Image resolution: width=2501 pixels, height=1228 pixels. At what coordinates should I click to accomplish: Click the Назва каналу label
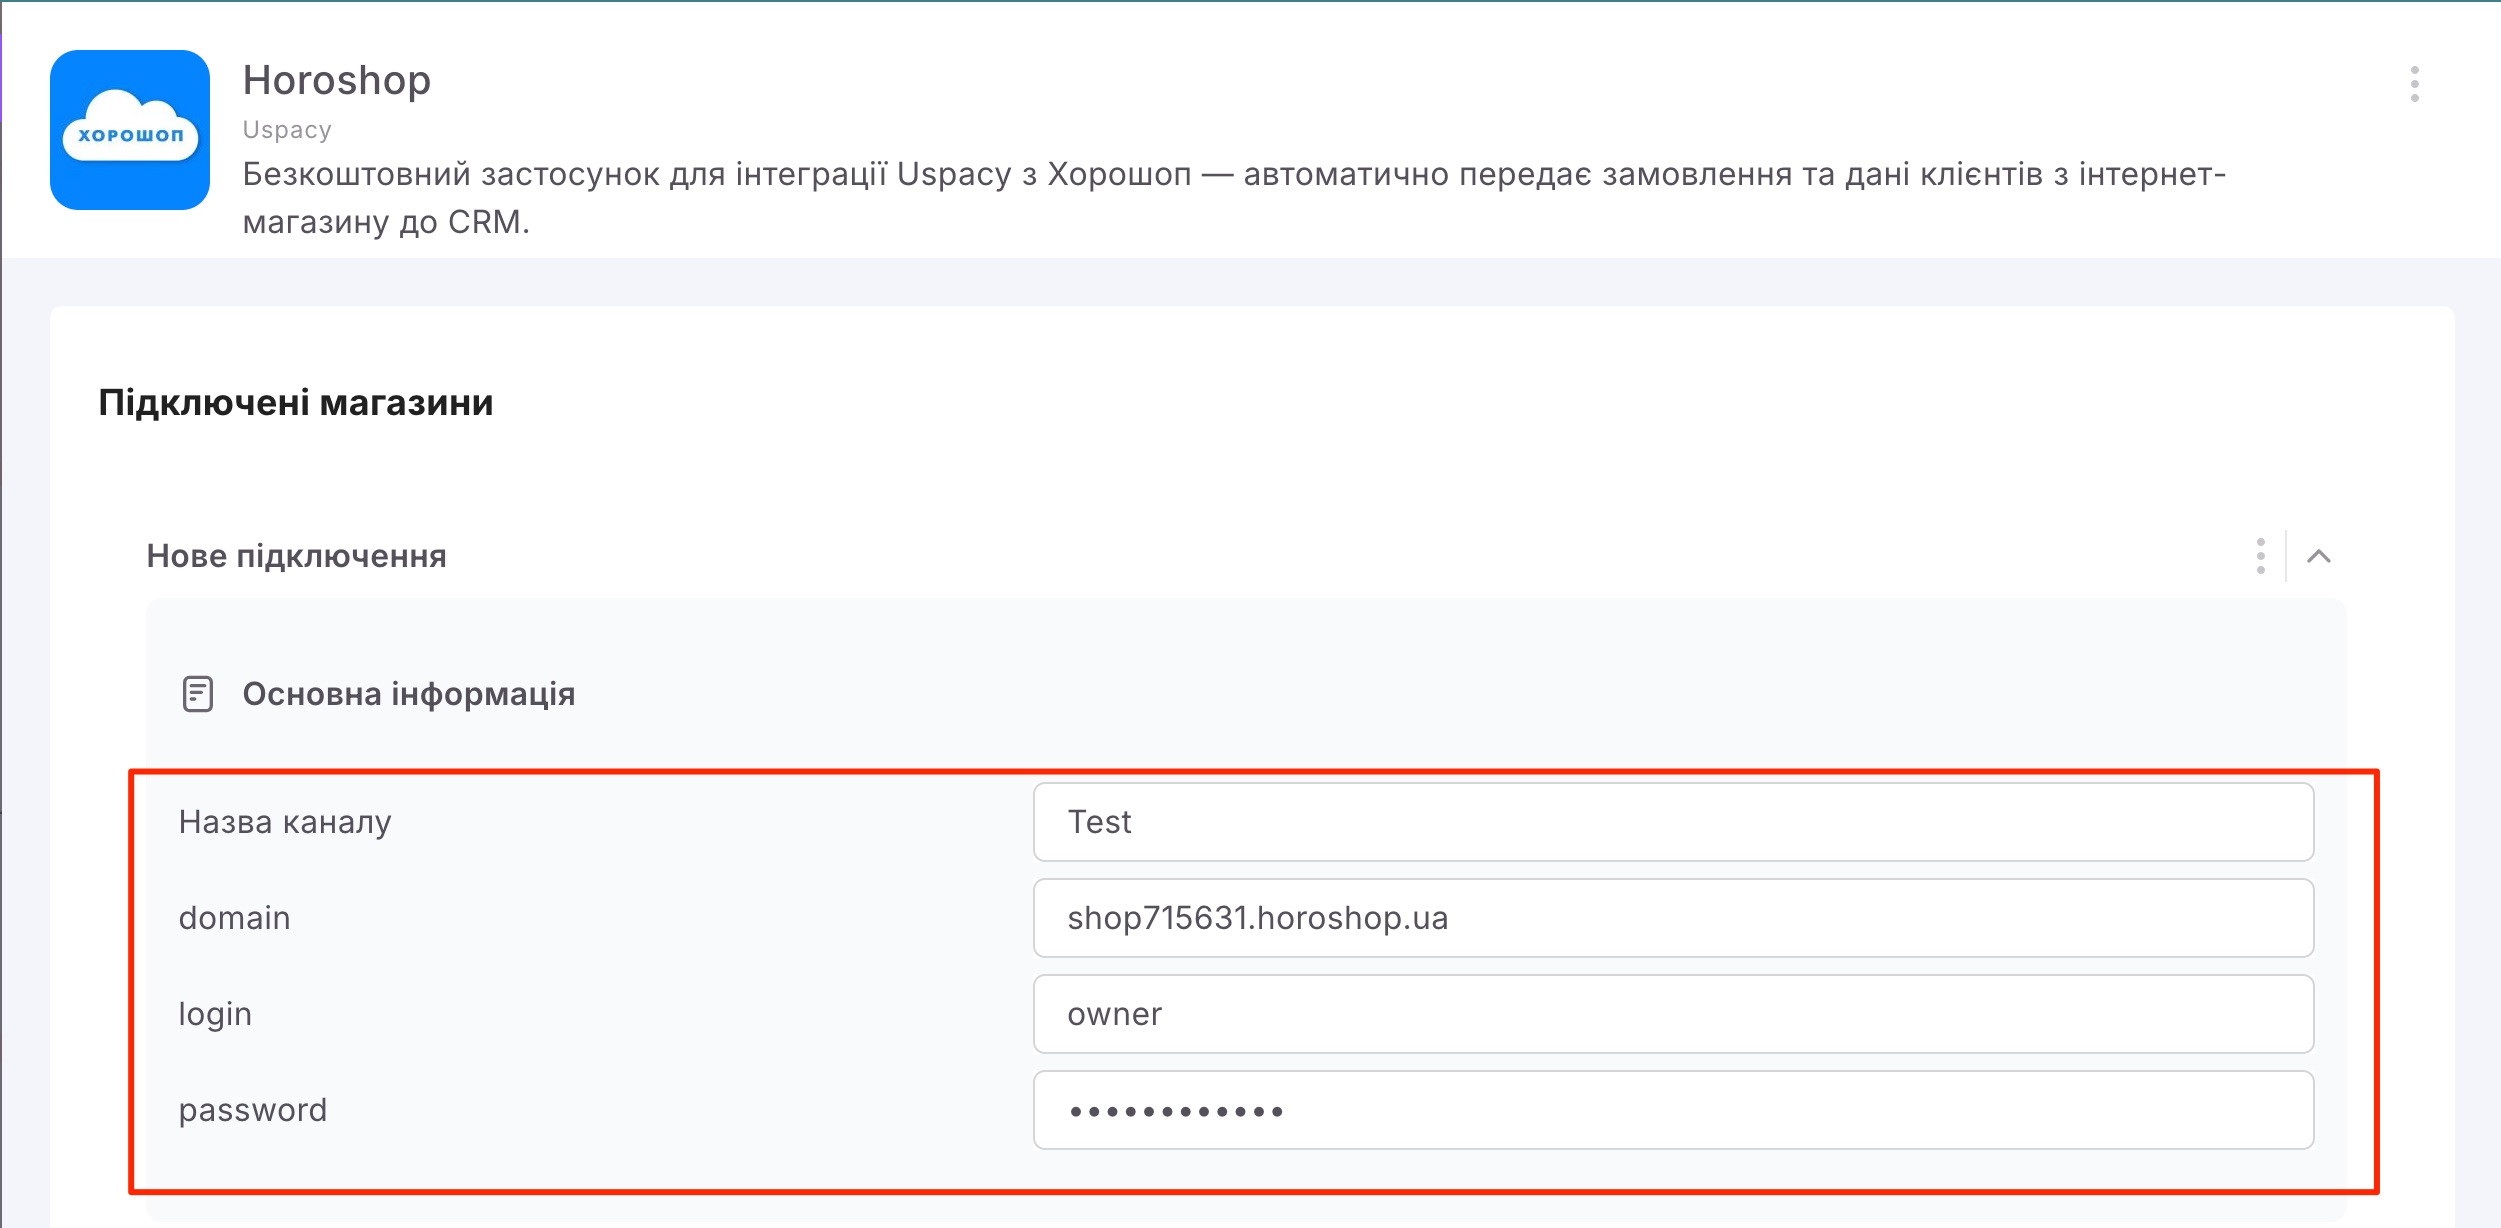coord(285,822)
